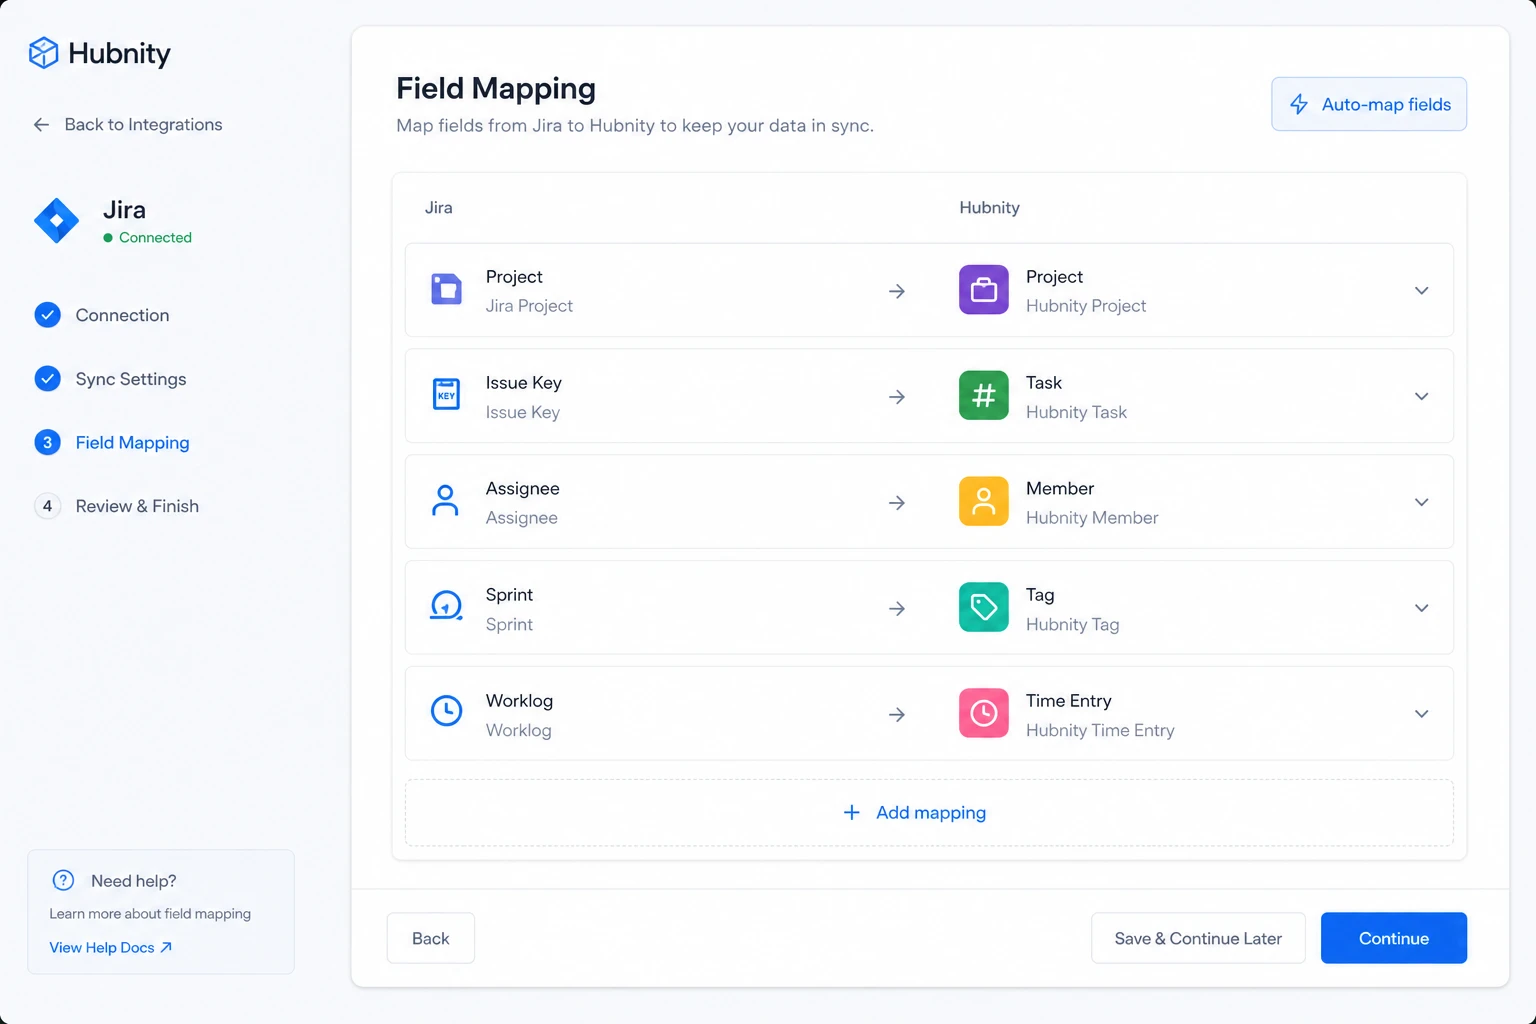This screenshot has width=1536, height=1024.
Task: Open the Review & Finish step
Action: pos(117,506)
